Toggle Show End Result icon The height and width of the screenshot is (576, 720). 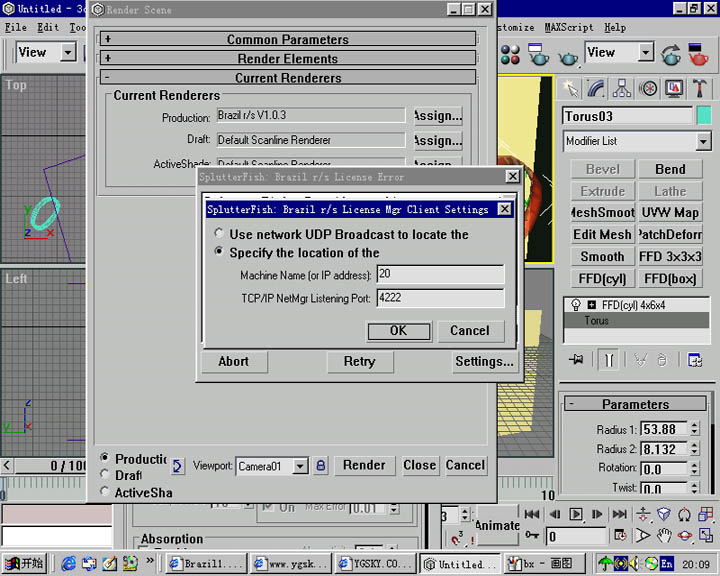(609, 360)
